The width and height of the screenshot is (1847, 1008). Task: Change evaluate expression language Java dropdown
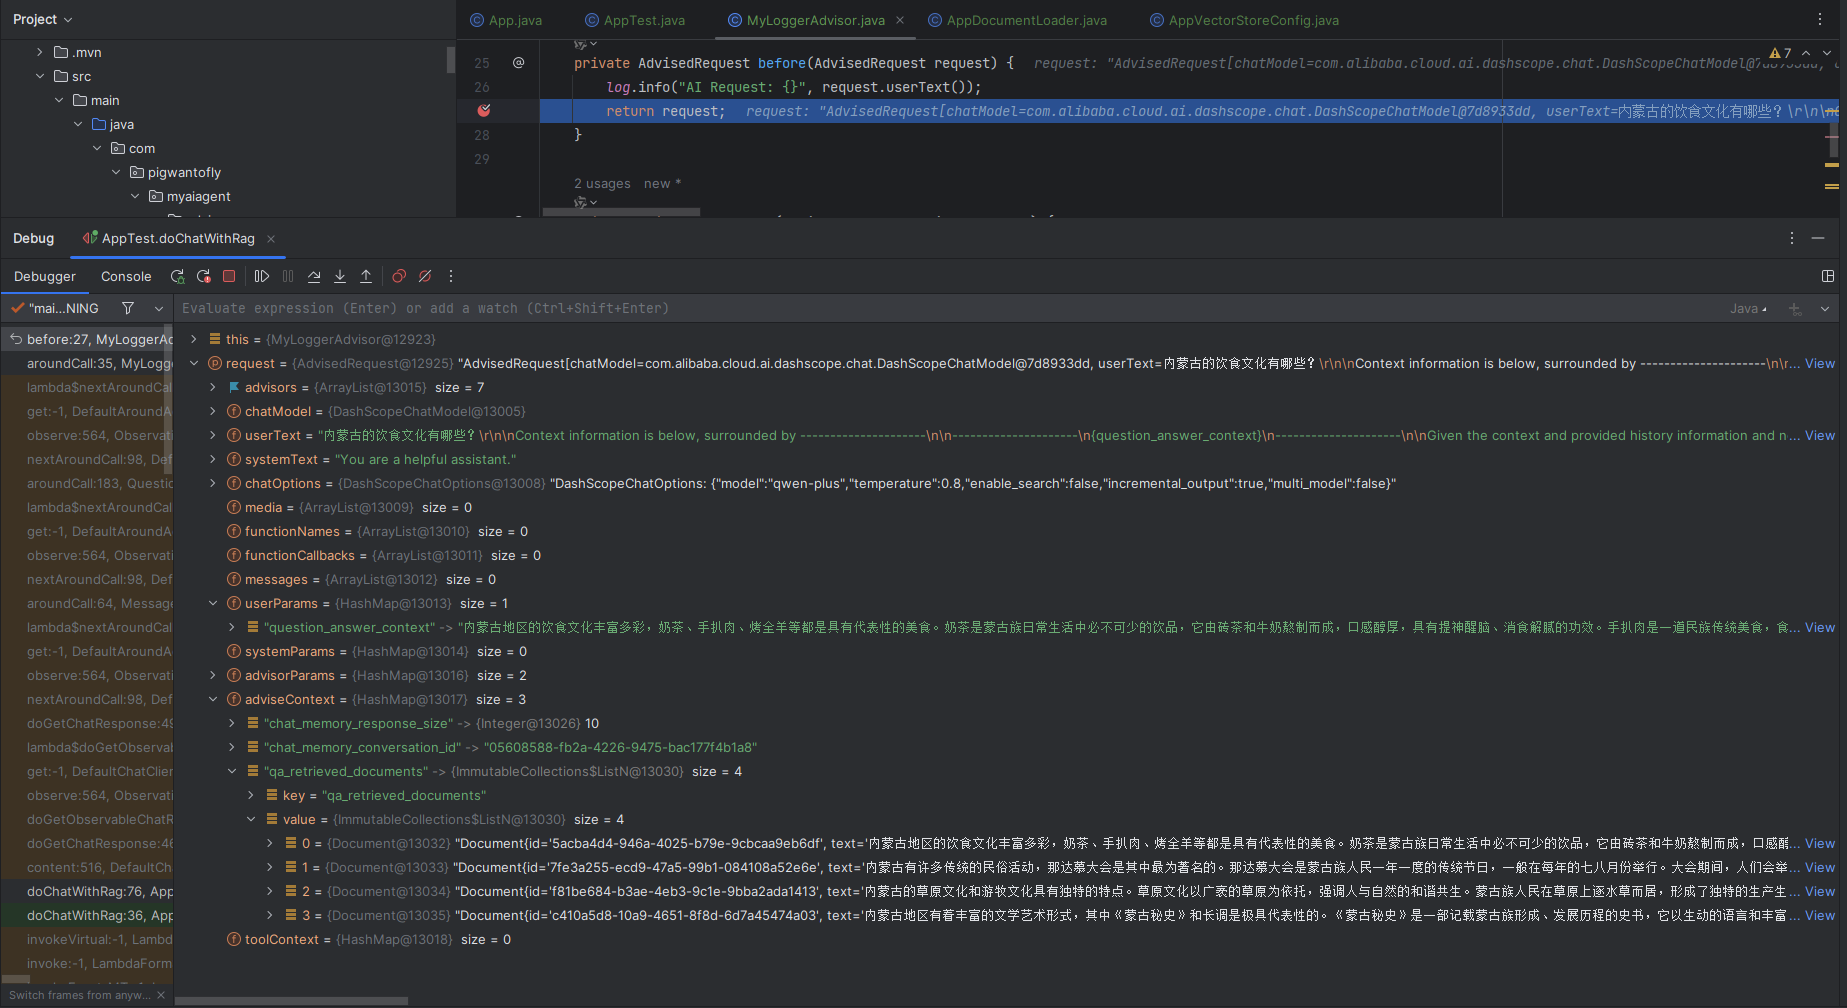[x=1748, y=309]
